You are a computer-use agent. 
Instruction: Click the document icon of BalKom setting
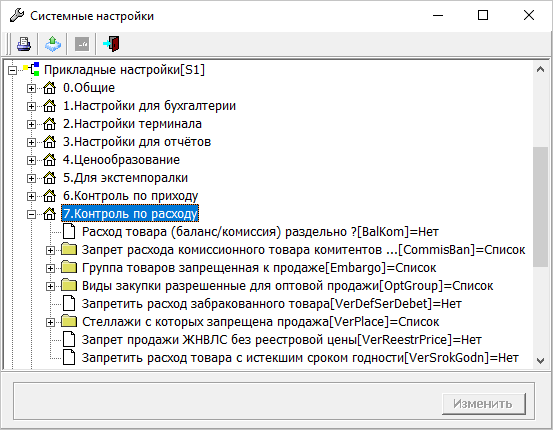pyautogui.click(x=69, y=231)
